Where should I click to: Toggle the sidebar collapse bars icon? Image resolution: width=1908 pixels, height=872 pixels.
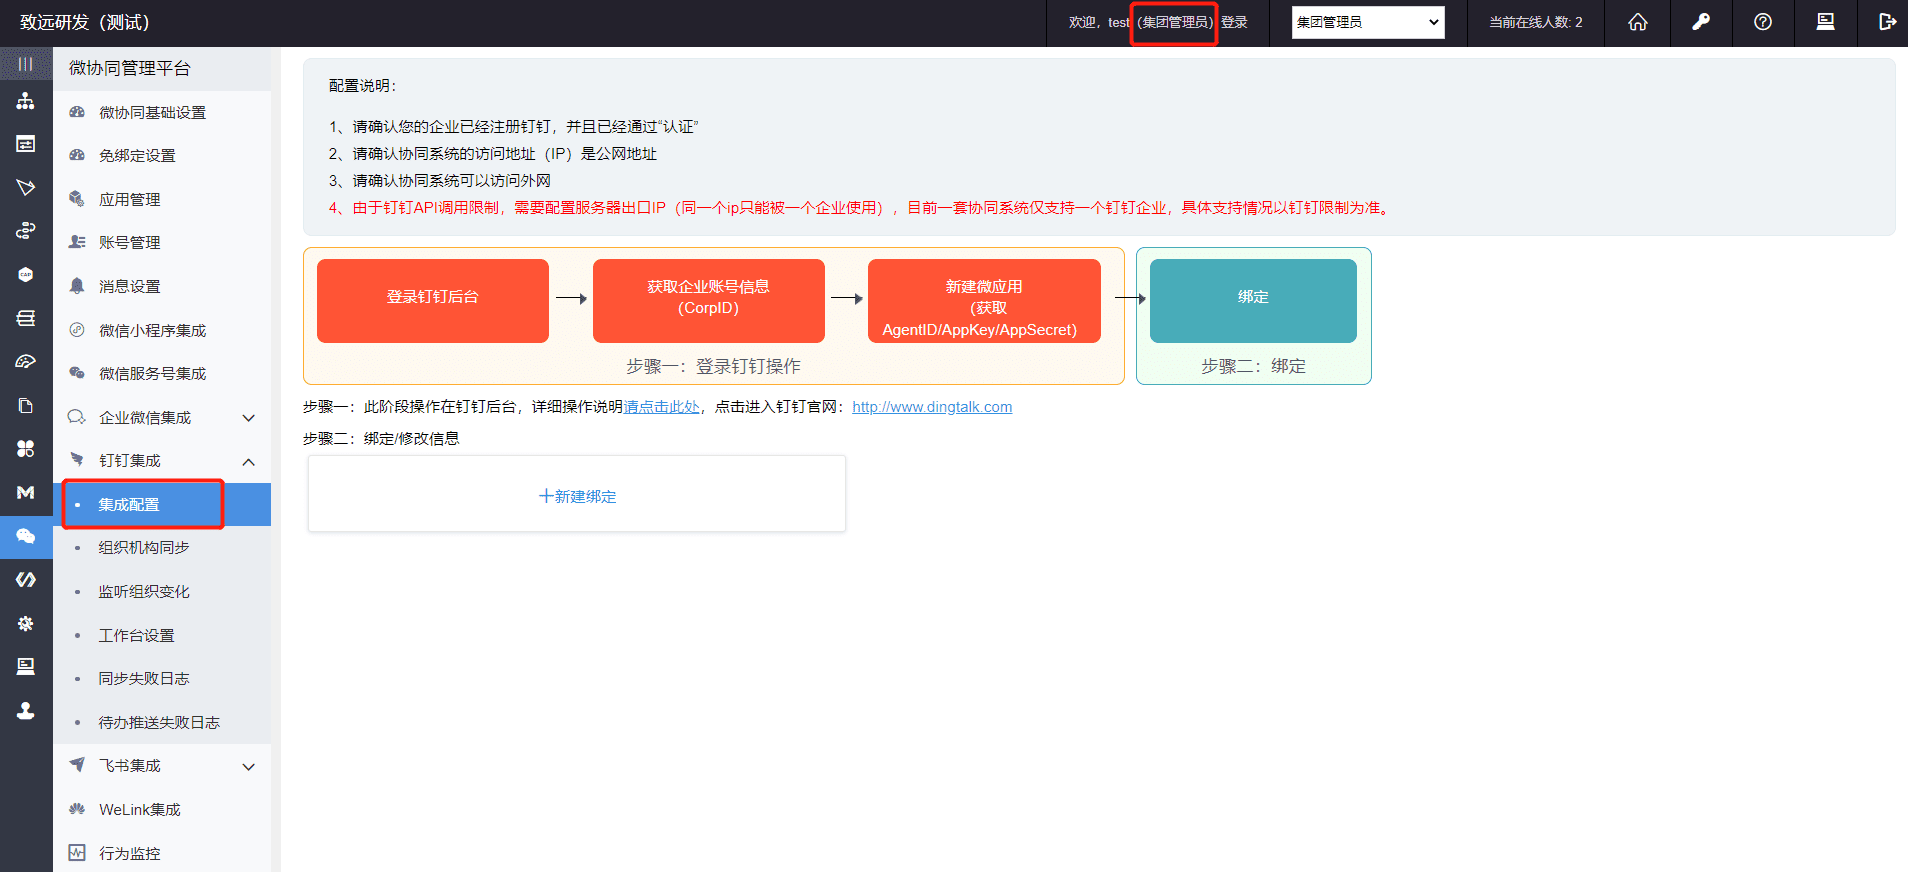tap(26, 64)
